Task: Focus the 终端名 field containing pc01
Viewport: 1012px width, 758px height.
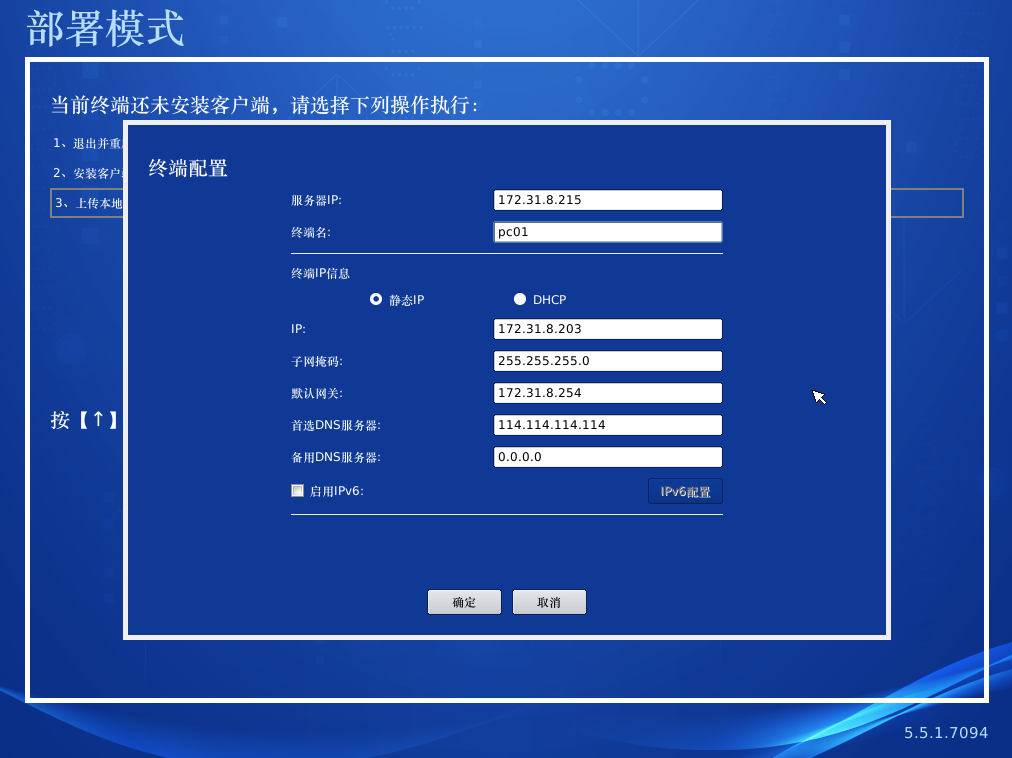Action: (x=607, y=232)
